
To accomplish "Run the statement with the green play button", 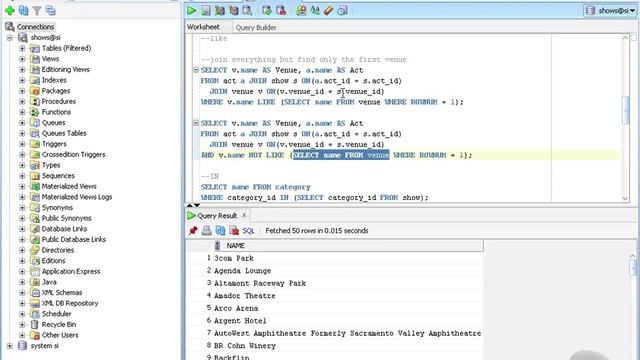I will [191, 11].
